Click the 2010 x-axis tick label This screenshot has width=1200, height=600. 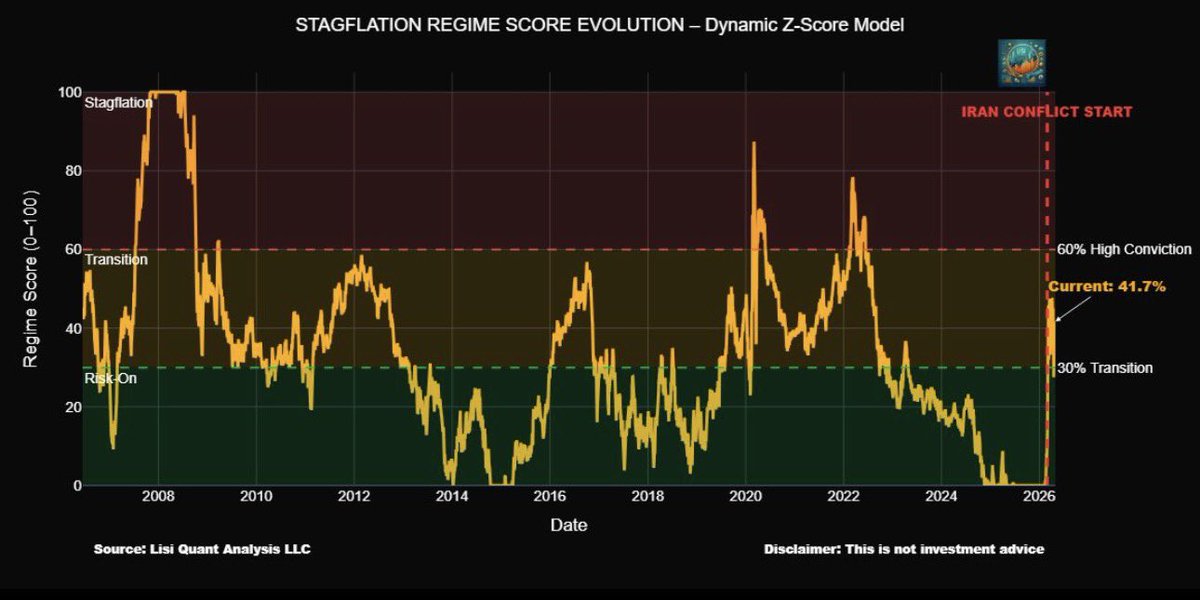(x=256, y=496)
